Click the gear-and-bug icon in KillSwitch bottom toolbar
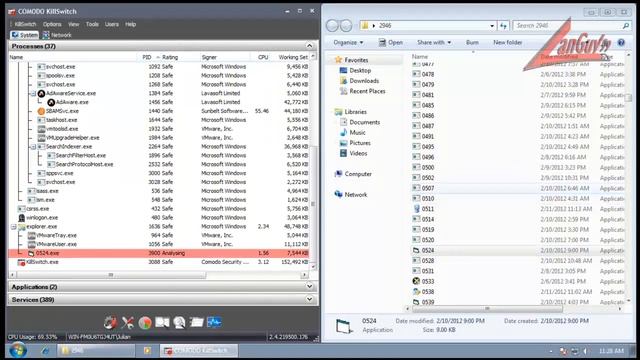 (110, 322)
